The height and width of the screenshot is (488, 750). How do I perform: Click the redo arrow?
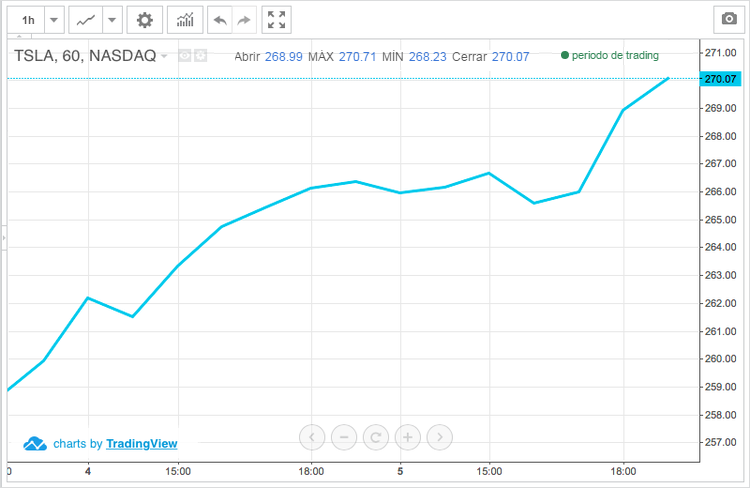tap(245, 20)
